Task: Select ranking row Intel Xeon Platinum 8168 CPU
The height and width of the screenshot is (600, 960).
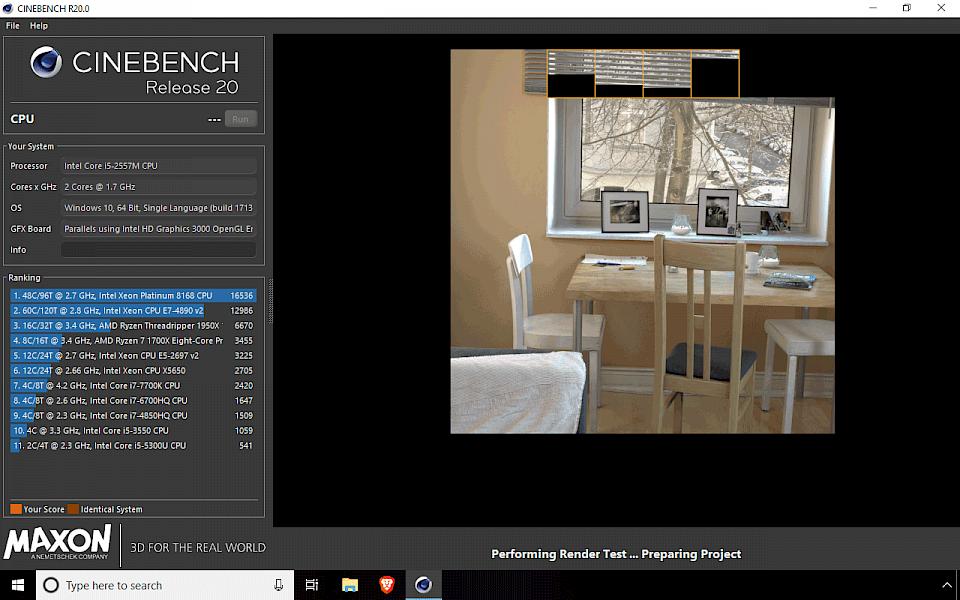Action: tap(133, 296)
